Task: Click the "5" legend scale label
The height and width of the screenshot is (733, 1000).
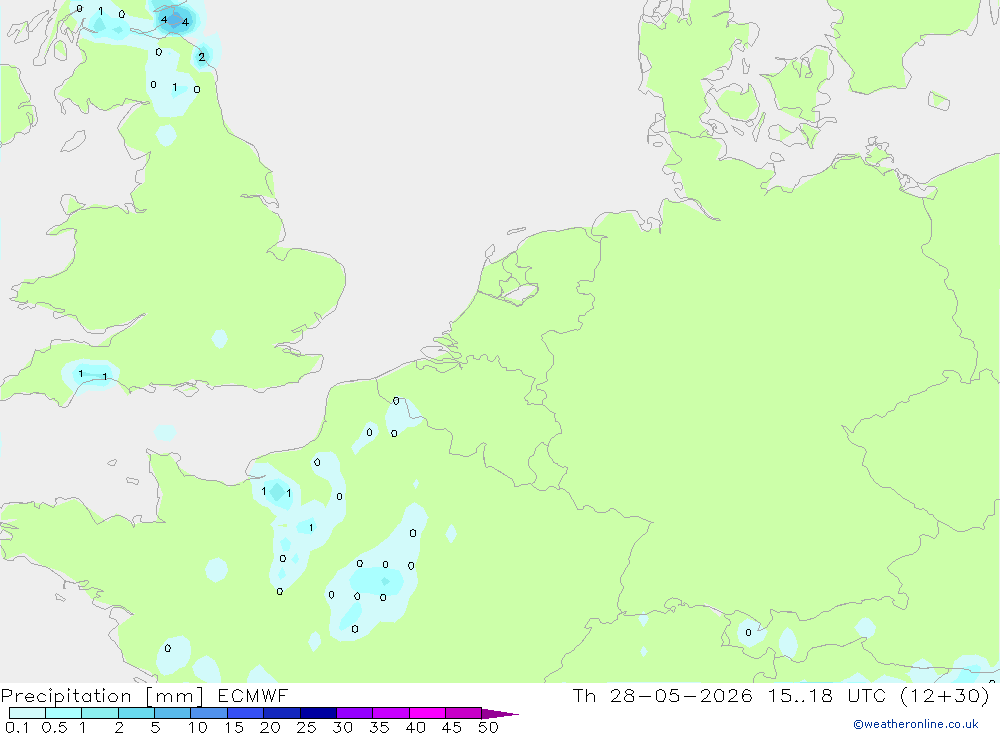Action: pyautogui.click(x=155, y=727)
